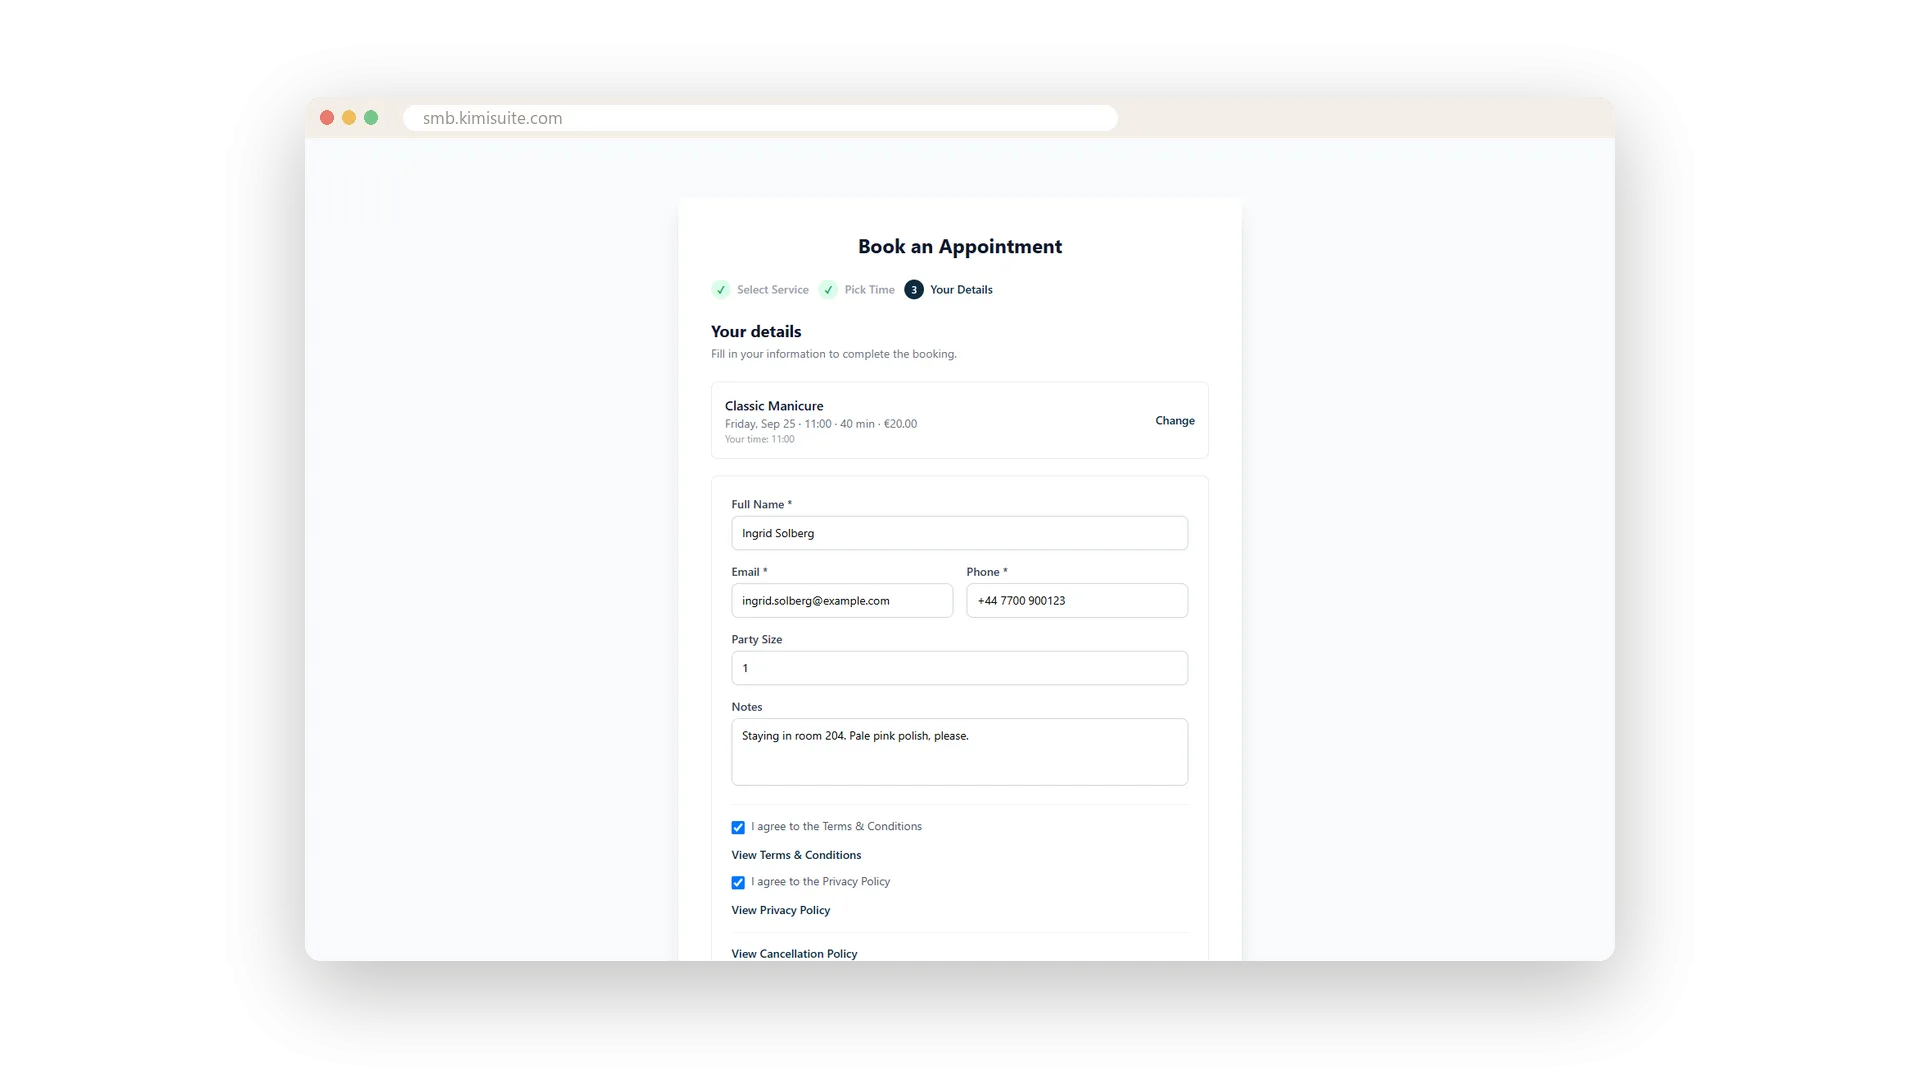This screenshot has height=1080, width=1920.
Task: Click into the Phone input field
Action: tap(1077, 601)
